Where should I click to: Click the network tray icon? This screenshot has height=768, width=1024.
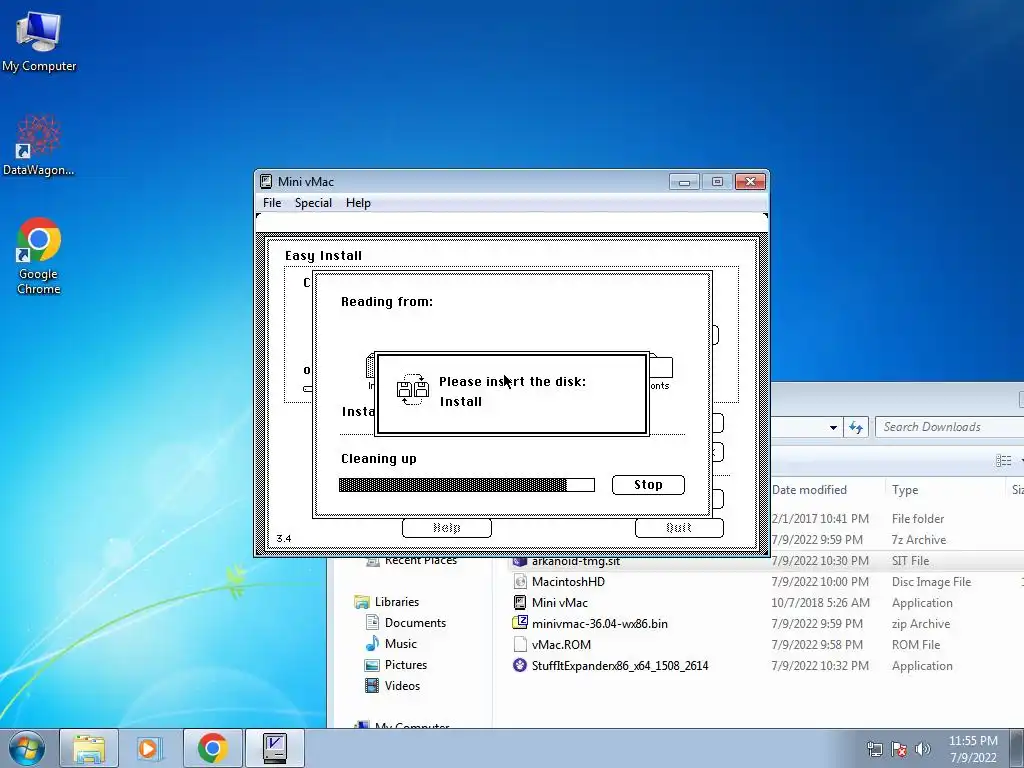[874, 749]
